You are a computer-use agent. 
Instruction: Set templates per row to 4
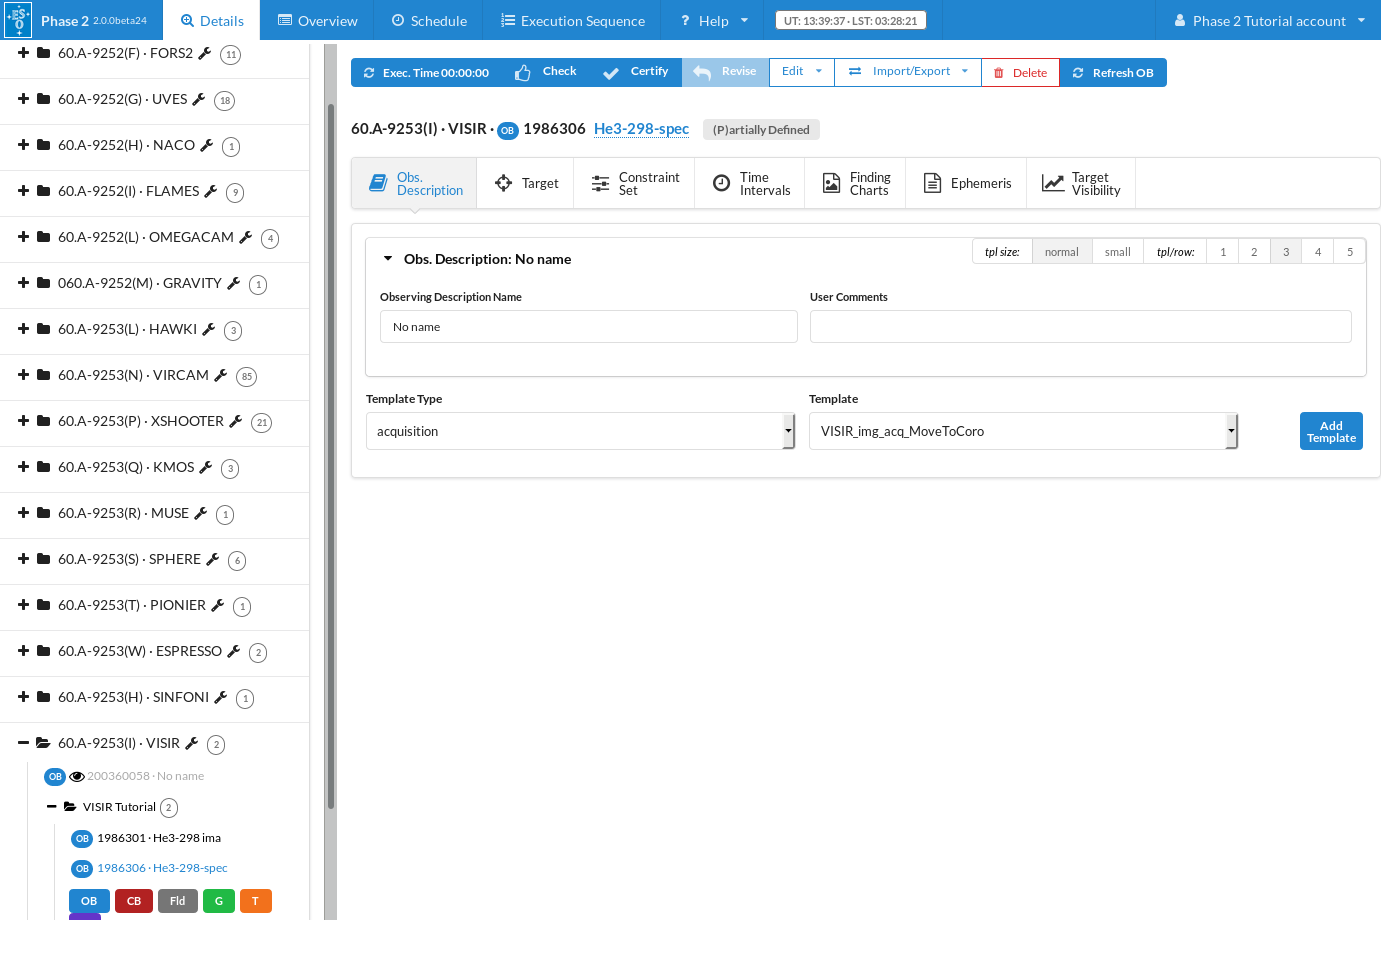(x=1317, y=252)
